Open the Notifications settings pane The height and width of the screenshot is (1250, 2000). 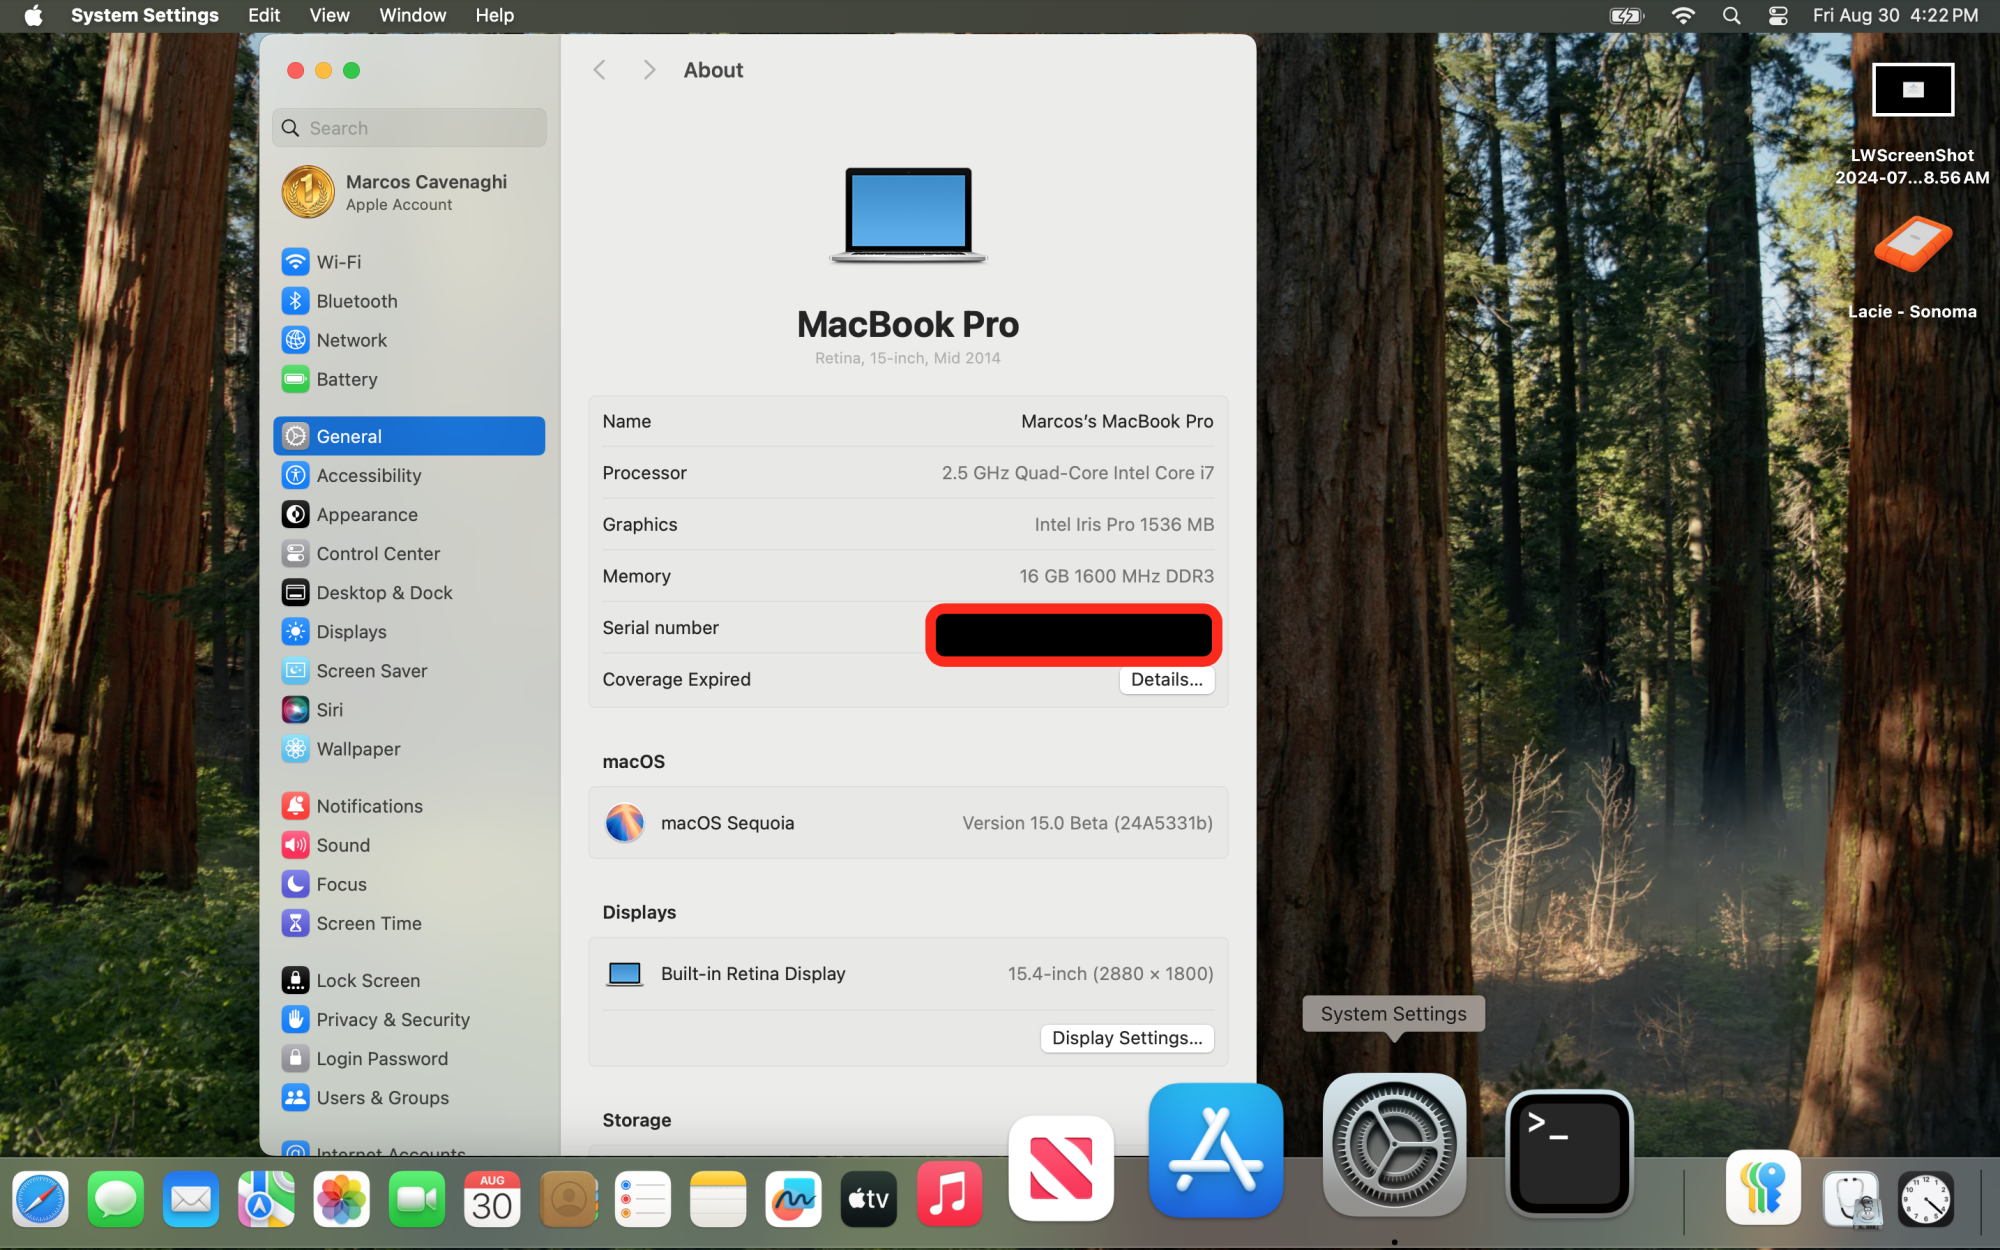(x=369, y=806)
